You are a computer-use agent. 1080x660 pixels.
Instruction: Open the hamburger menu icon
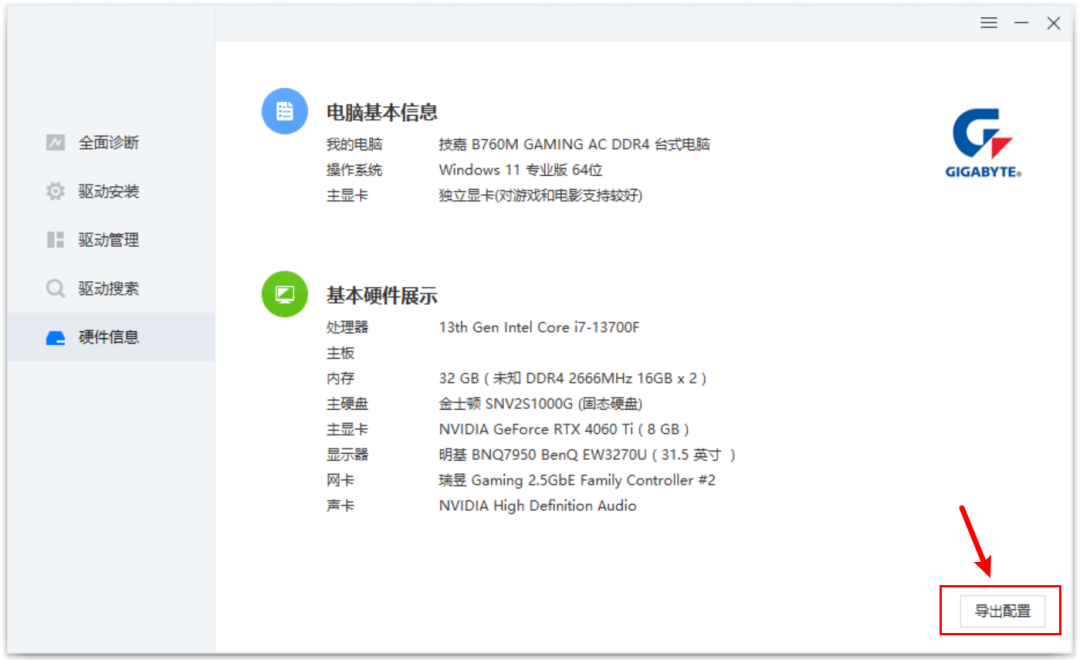click(x=988, y=23)
